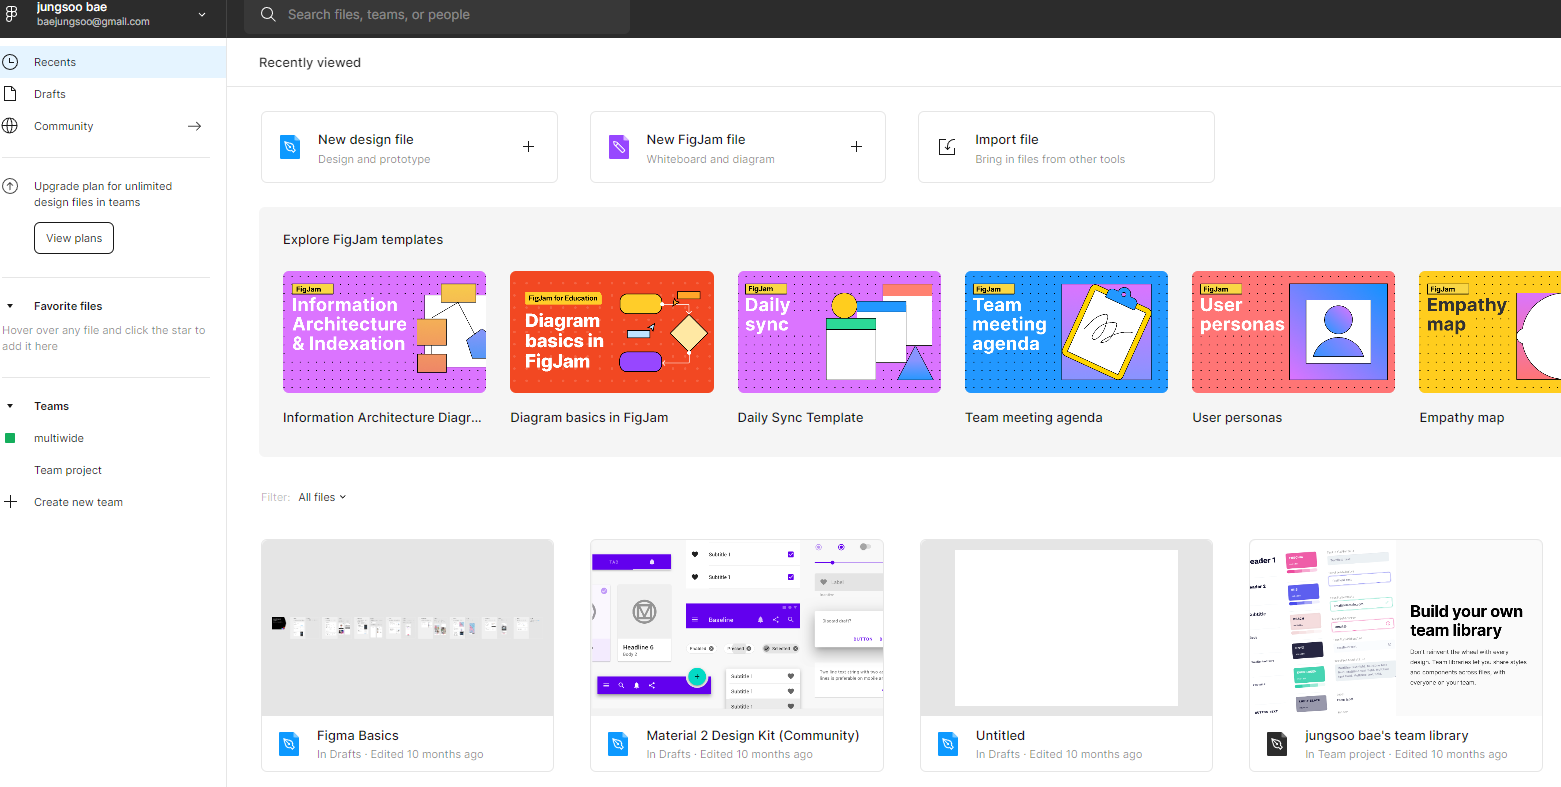Click the Figma logo icon at top-left
Viewport: 1561px width, 787px height.
coord(12,14)
